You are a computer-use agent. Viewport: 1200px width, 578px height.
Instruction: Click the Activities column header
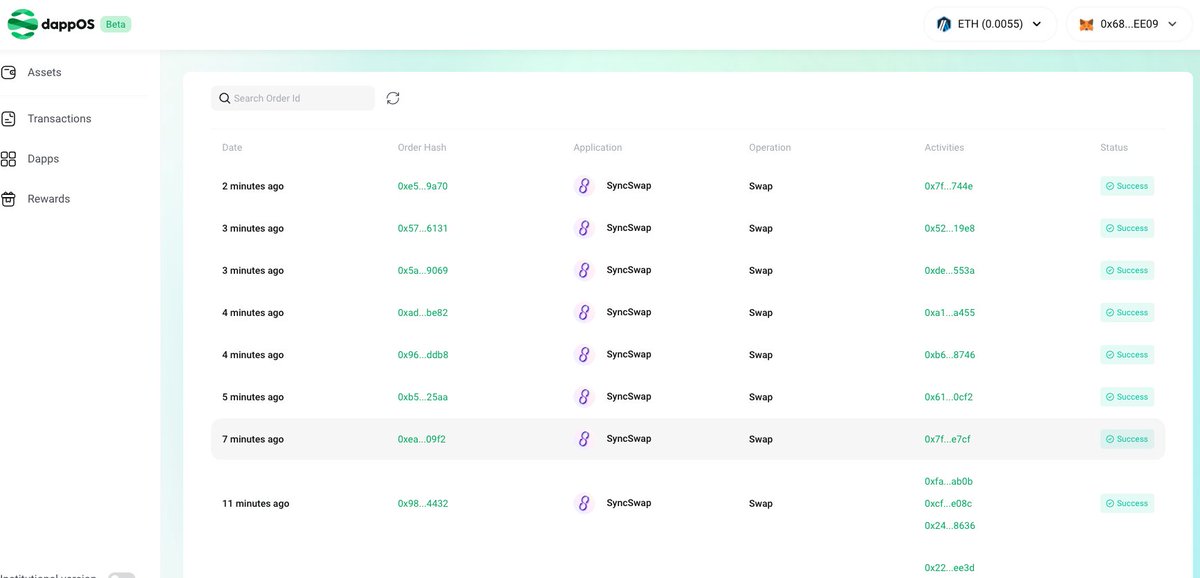pyautogui.click(x=944, y=147)
